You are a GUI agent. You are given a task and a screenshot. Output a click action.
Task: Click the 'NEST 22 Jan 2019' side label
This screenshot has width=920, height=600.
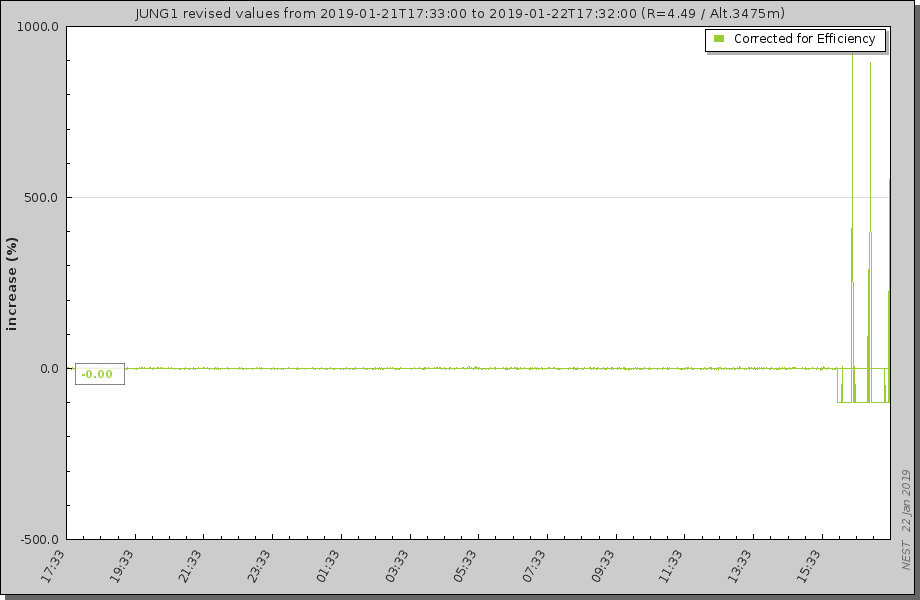907,518
